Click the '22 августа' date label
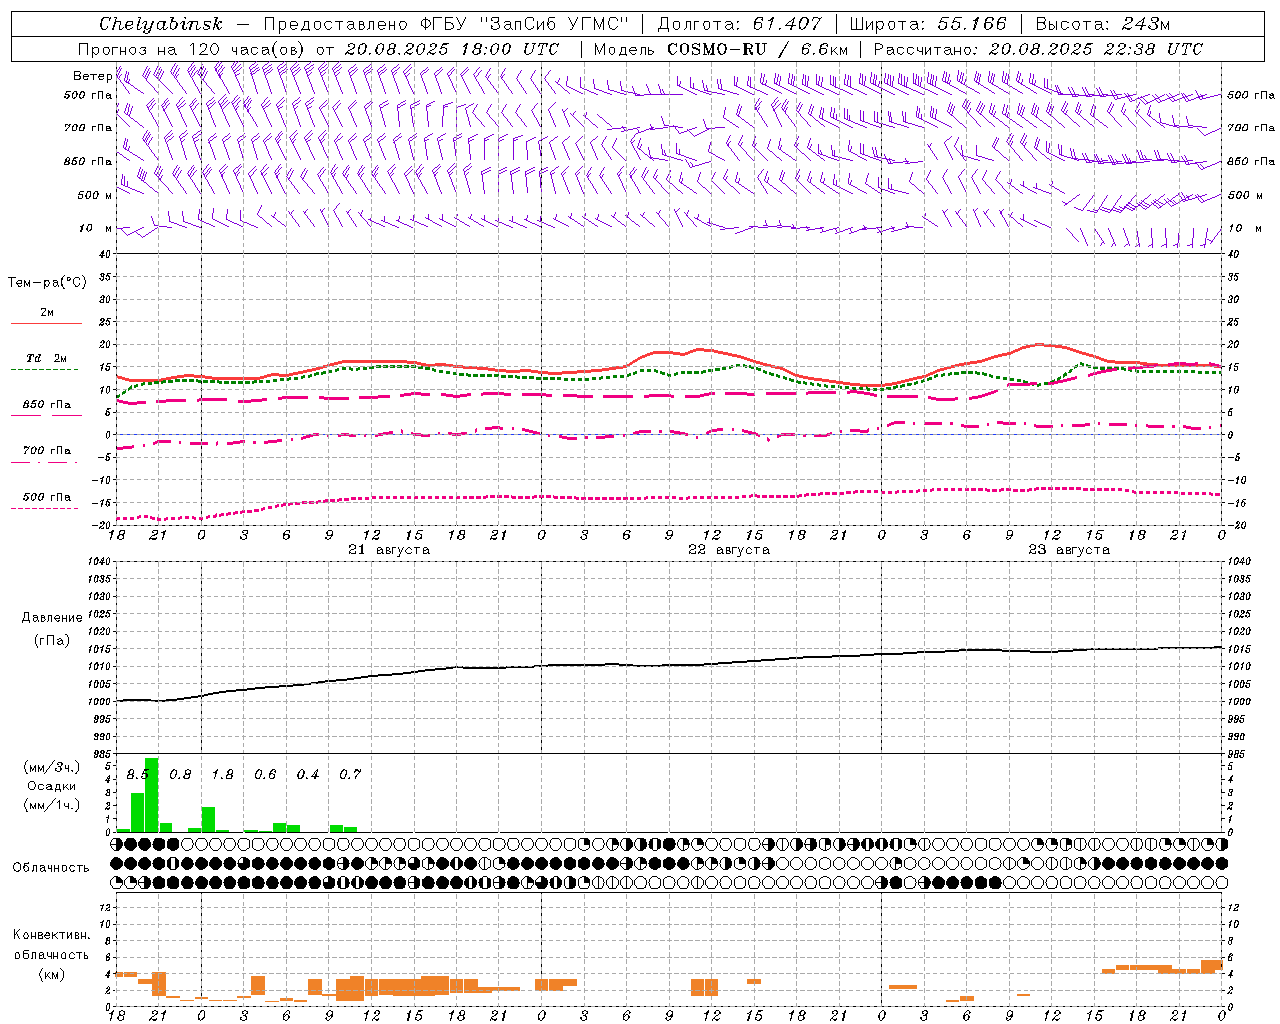1280x1024 pixels. (x=729, y=550)
